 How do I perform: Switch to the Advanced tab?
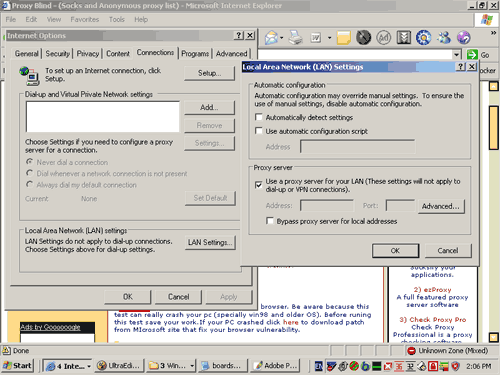(232, 53)
